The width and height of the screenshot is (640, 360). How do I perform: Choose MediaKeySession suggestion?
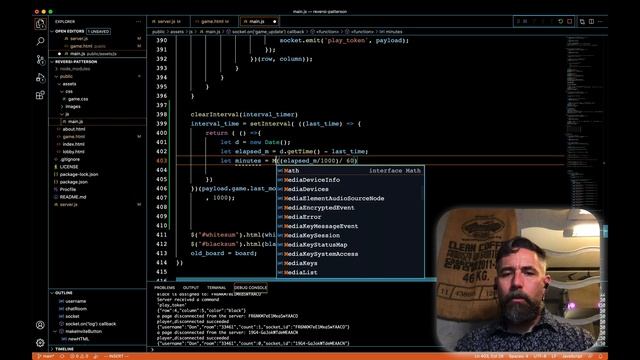coord(350,236)
